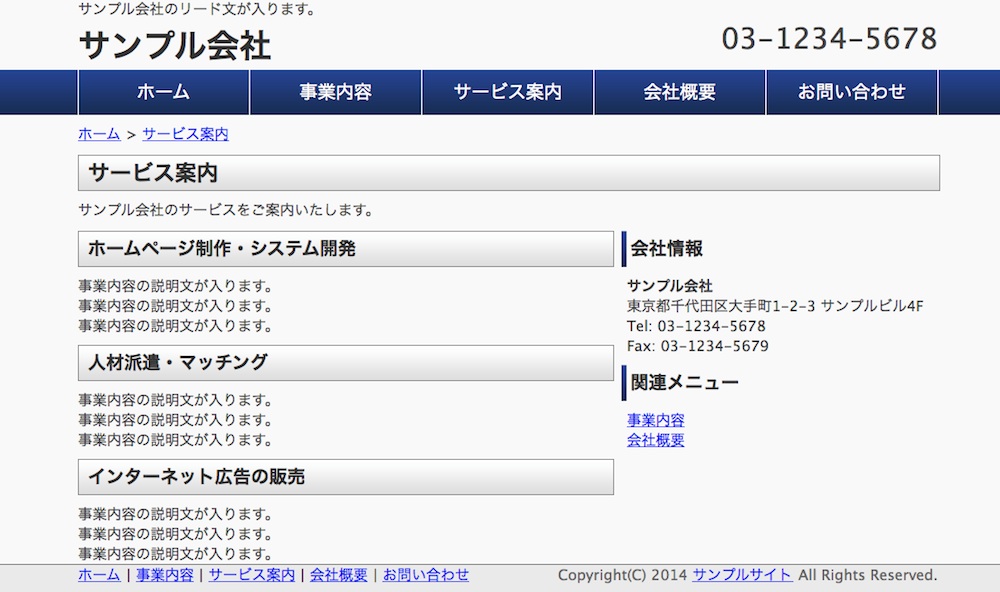Open 会社概要 link under 関連メニュー
The height and width of the screenshot is (592, 1000).
655,440
